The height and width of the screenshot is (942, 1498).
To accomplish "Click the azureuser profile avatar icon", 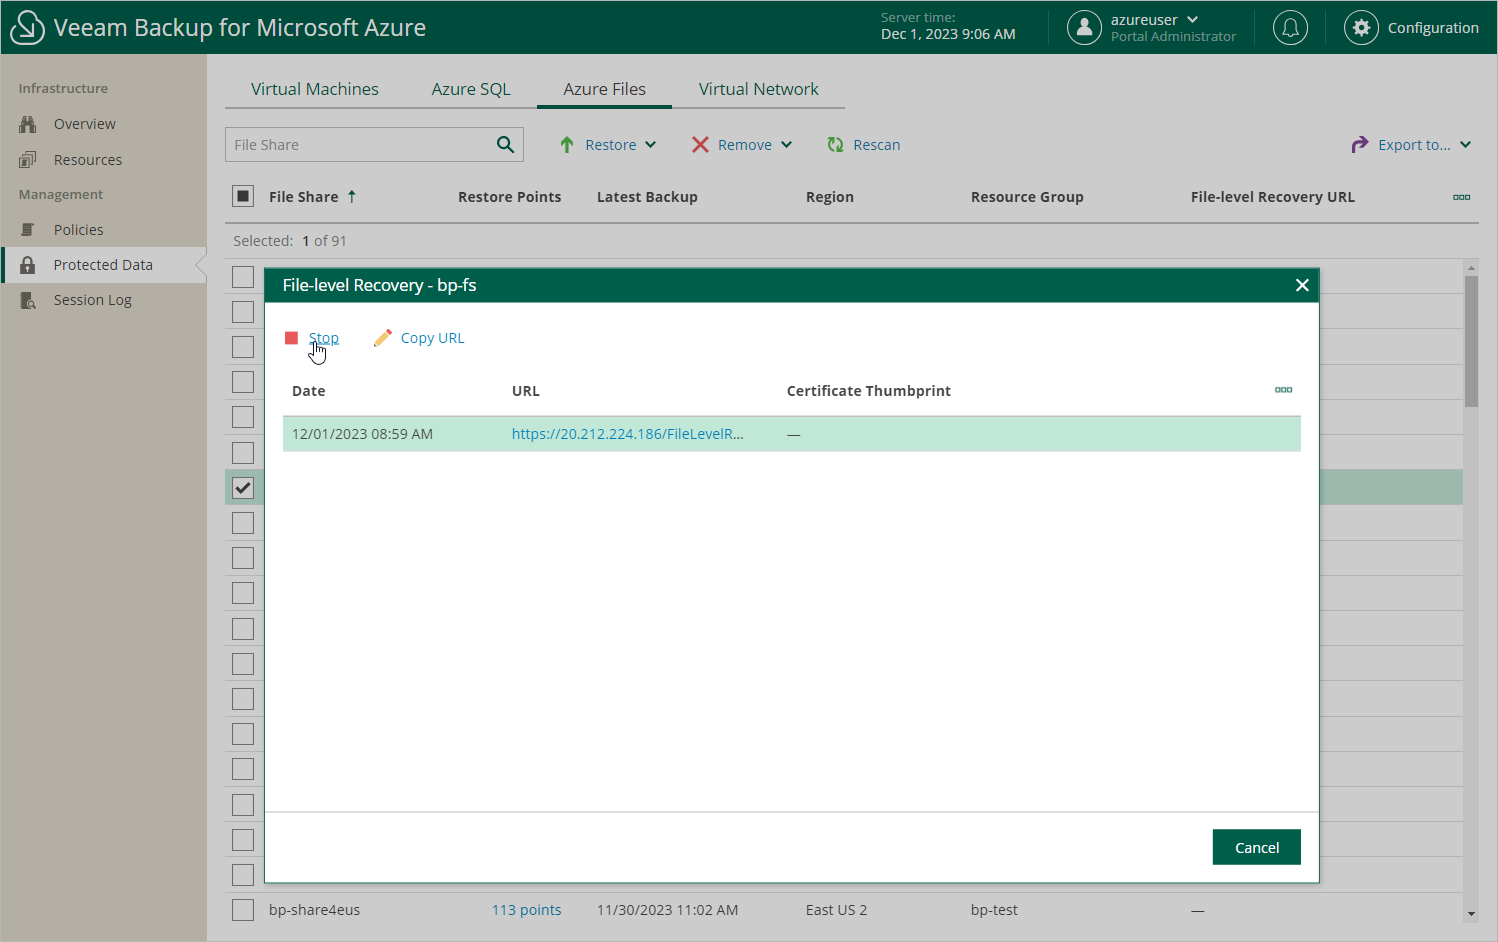I will pyautogui.click(x=1084, y=28).
